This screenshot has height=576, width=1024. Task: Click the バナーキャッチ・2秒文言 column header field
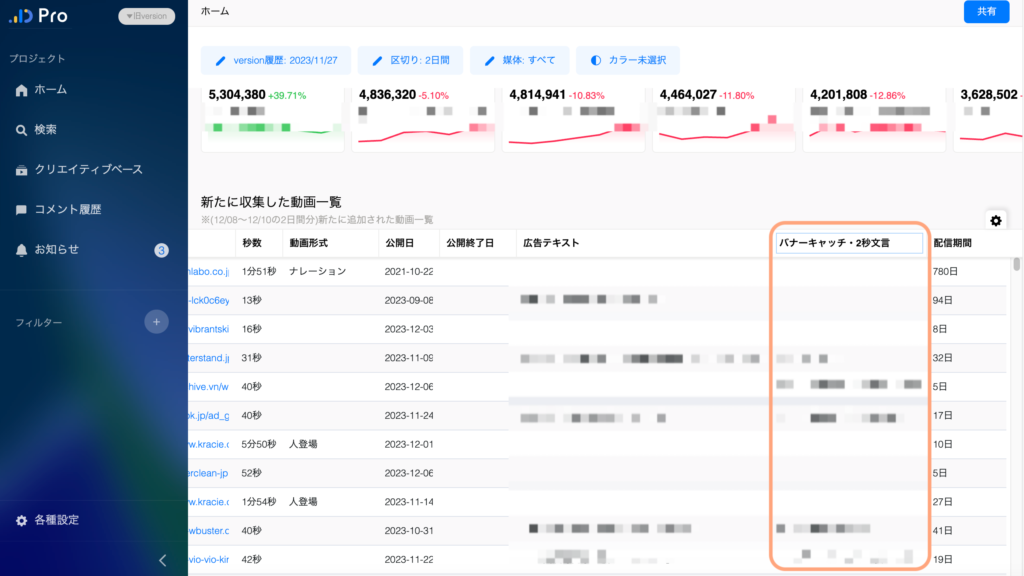(849, 243)
